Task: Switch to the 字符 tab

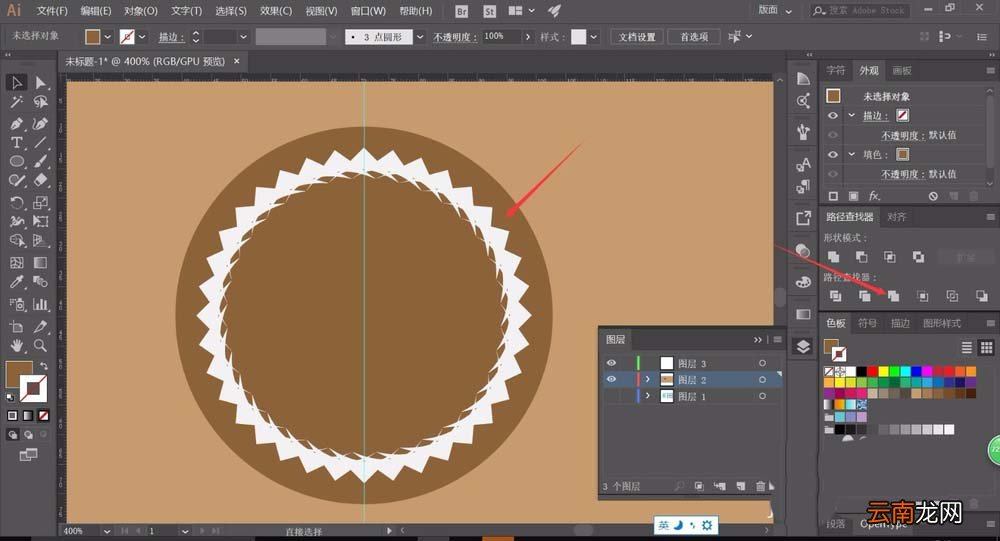Action: click(835, 70)
